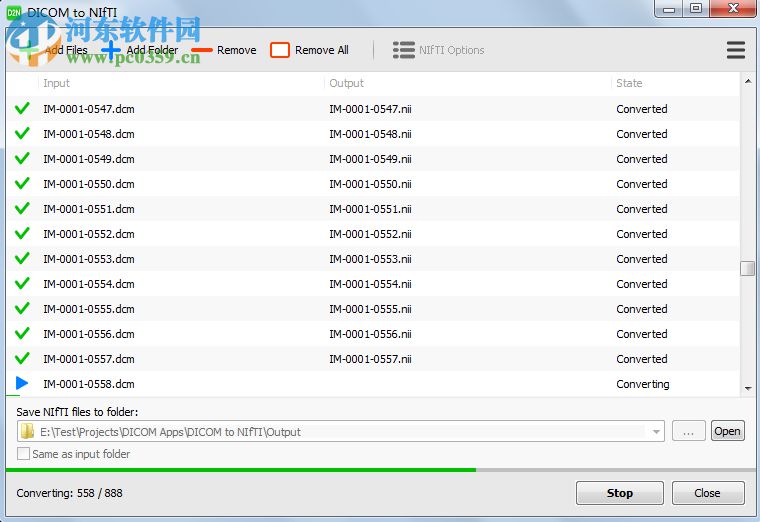Click the NIfTI Options label
This screenshot has height=522, width=760.
[452, 50]
